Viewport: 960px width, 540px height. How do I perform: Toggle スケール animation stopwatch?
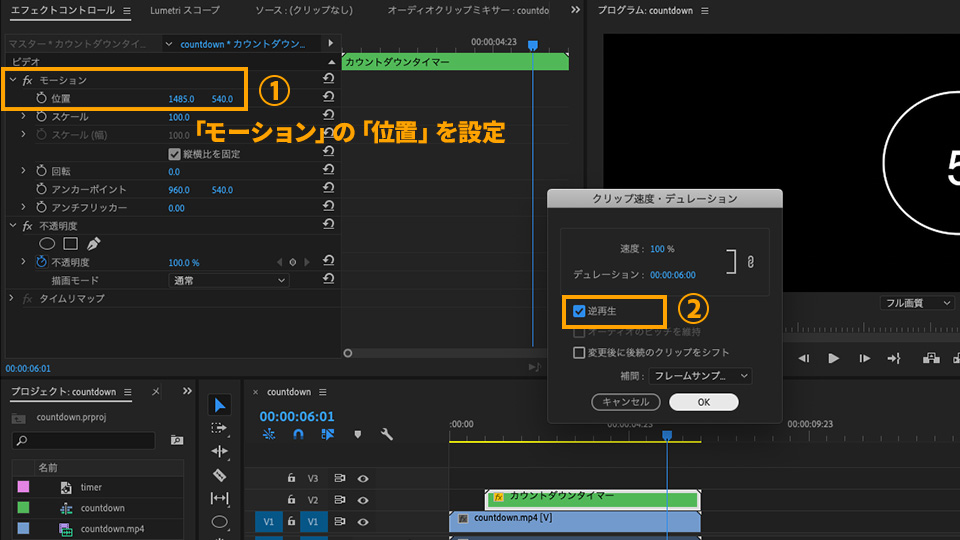pyautogui.click(x=41, y=116)
